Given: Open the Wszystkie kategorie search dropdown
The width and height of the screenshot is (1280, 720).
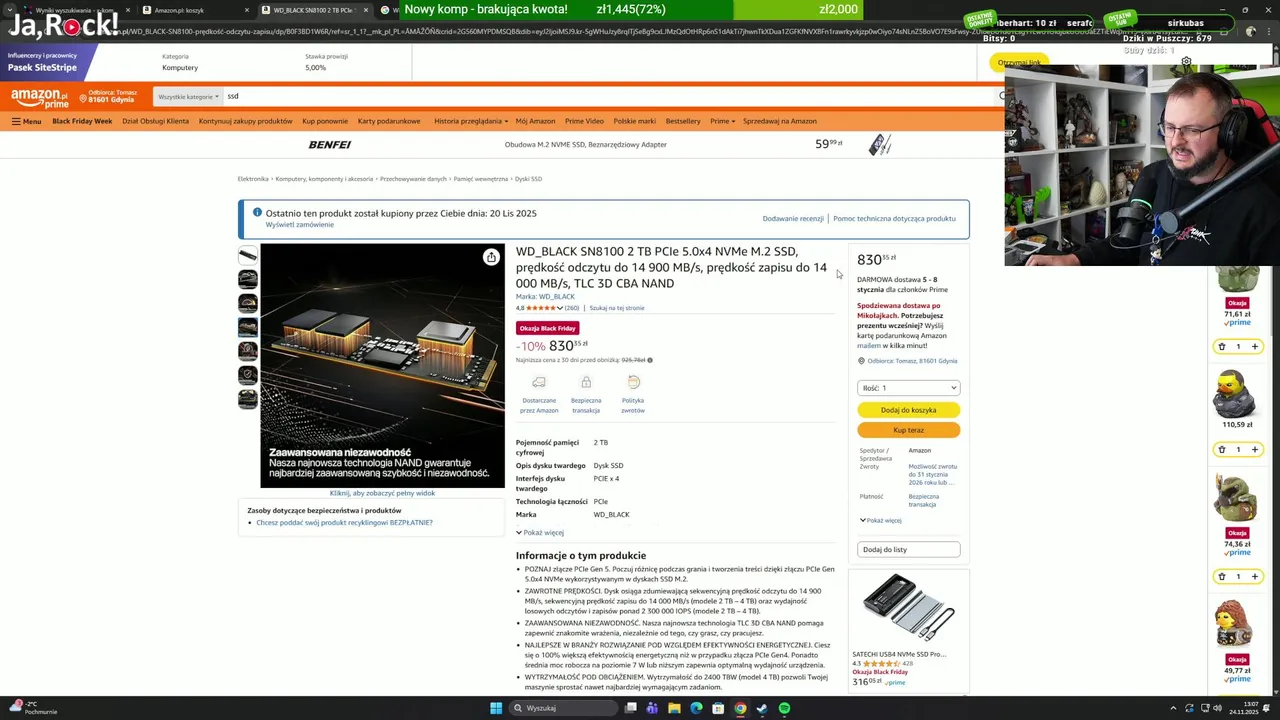Looking at the screenshot, I should click(x=188, y=97).
